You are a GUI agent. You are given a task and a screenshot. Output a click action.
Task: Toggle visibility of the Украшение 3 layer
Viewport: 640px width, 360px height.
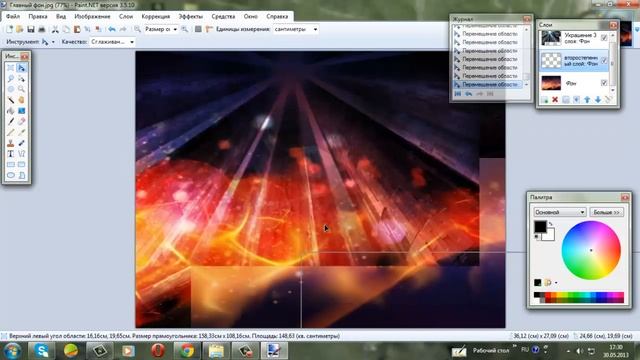[604, 38]
